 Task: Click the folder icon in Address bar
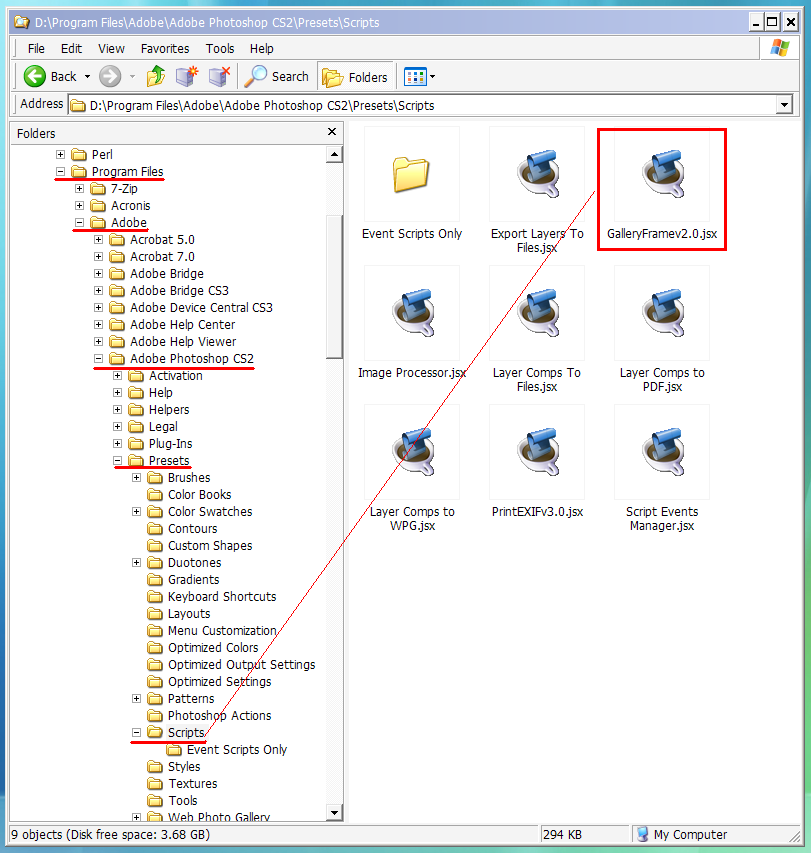(x=78, y=106)
